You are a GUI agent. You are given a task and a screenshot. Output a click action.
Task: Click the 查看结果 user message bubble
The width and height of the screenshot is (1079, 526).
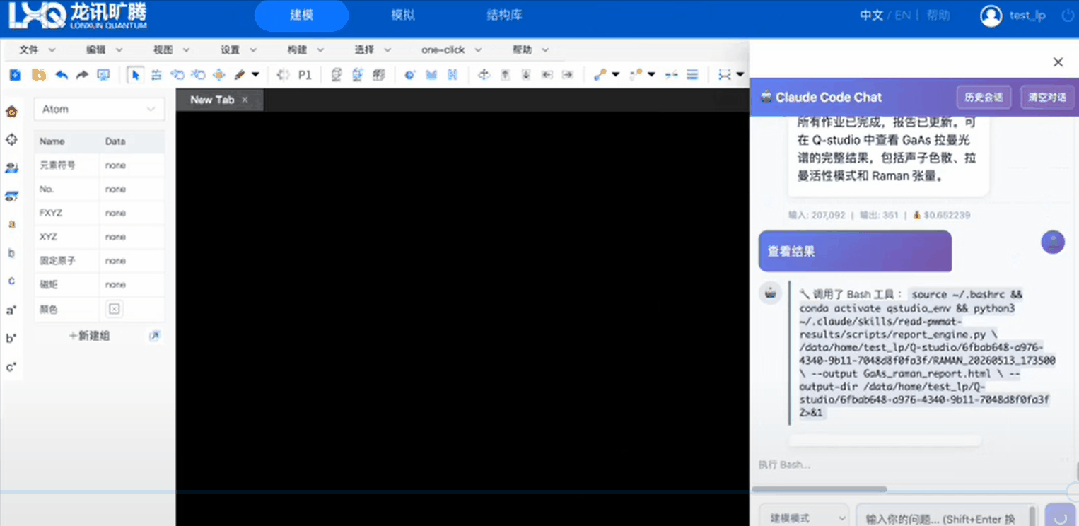coord(855,251)
